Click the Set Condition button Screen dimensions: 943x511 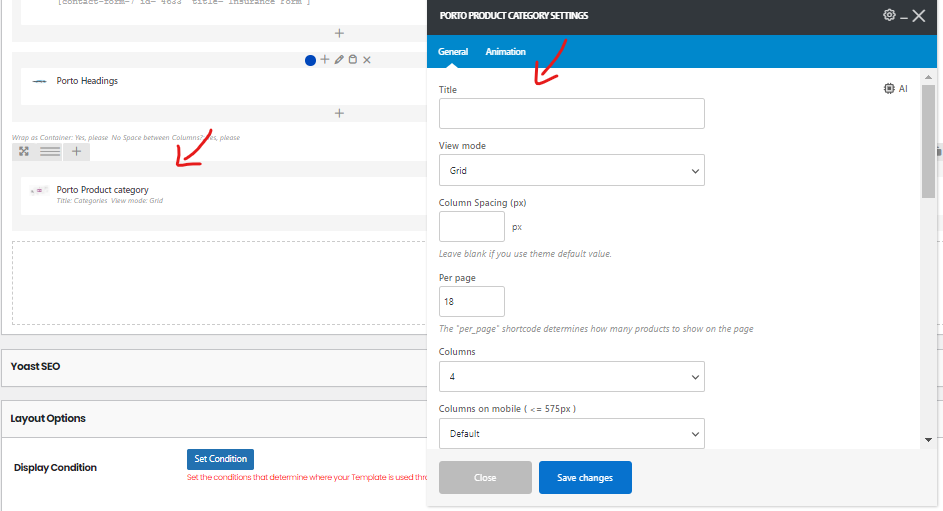tap(220, 459)
